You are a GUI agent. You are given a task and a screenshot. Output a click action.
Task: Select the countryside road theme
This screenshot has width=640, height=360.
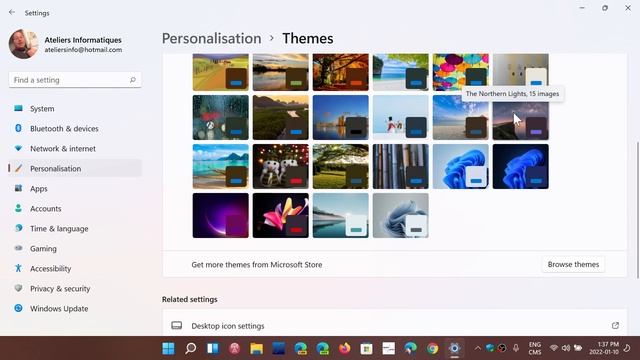[x=220, y=72]
